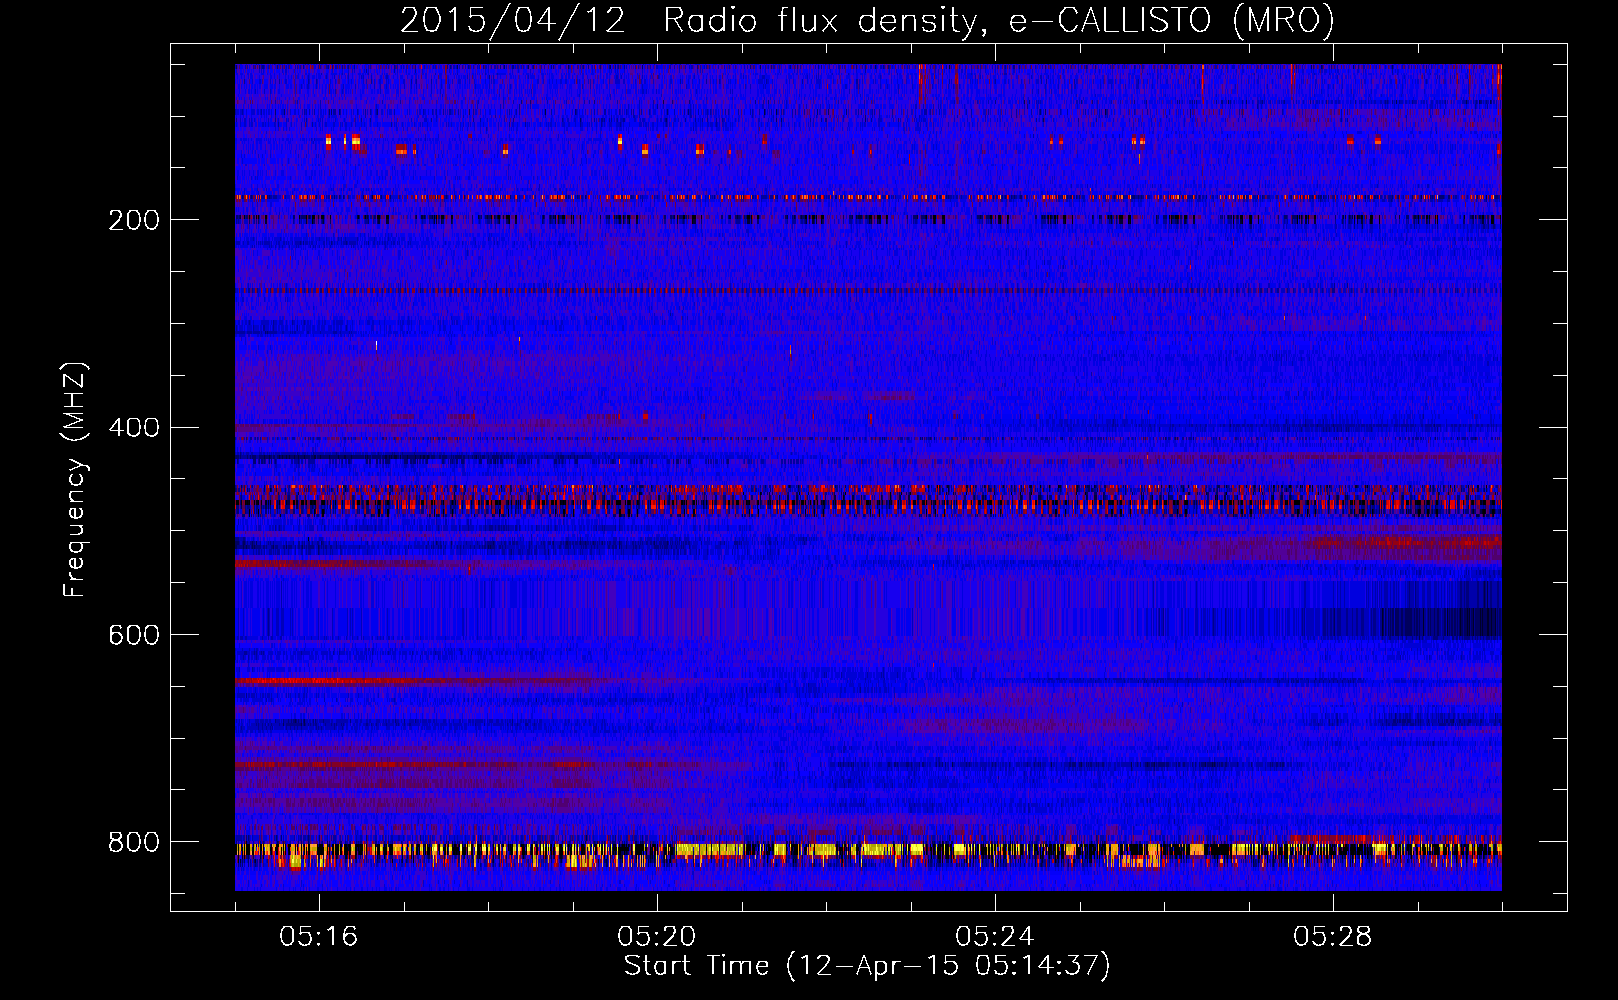This screenshot has height=1000, width=1618.
Task: Click the 05:16 time tick label
Action: click(x=319, y=937)
